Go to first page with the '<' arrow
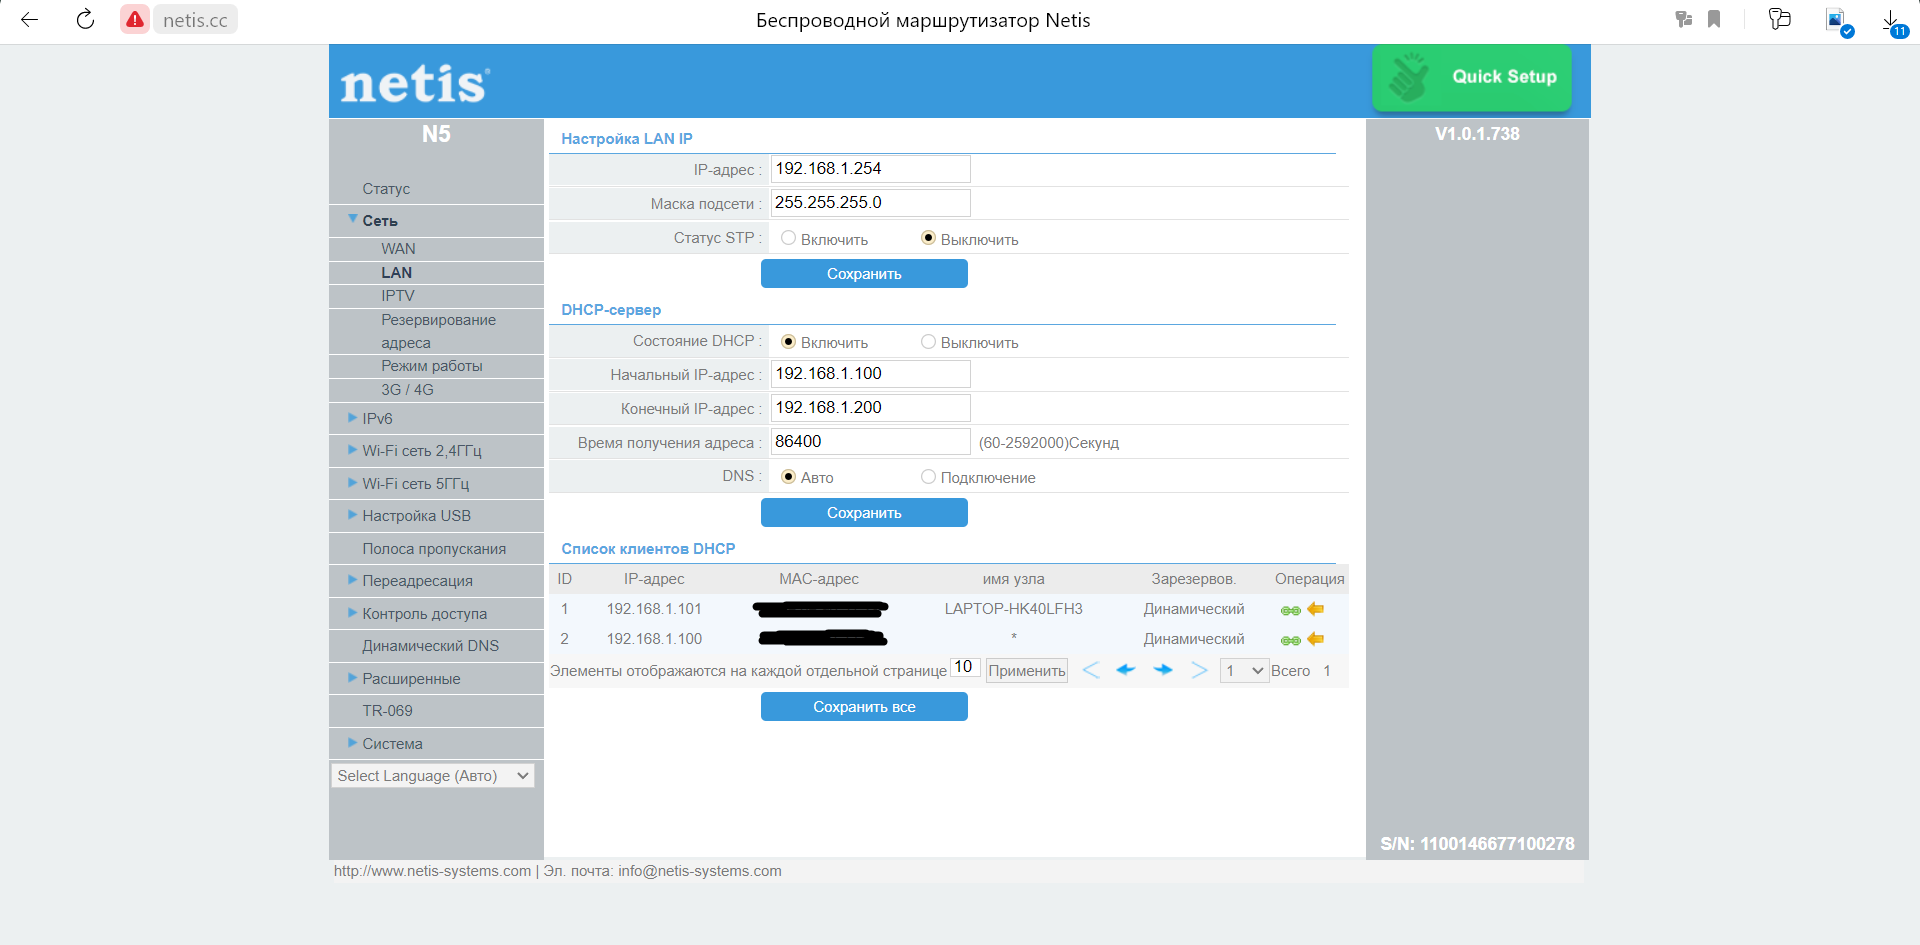 coord(1091,670)
